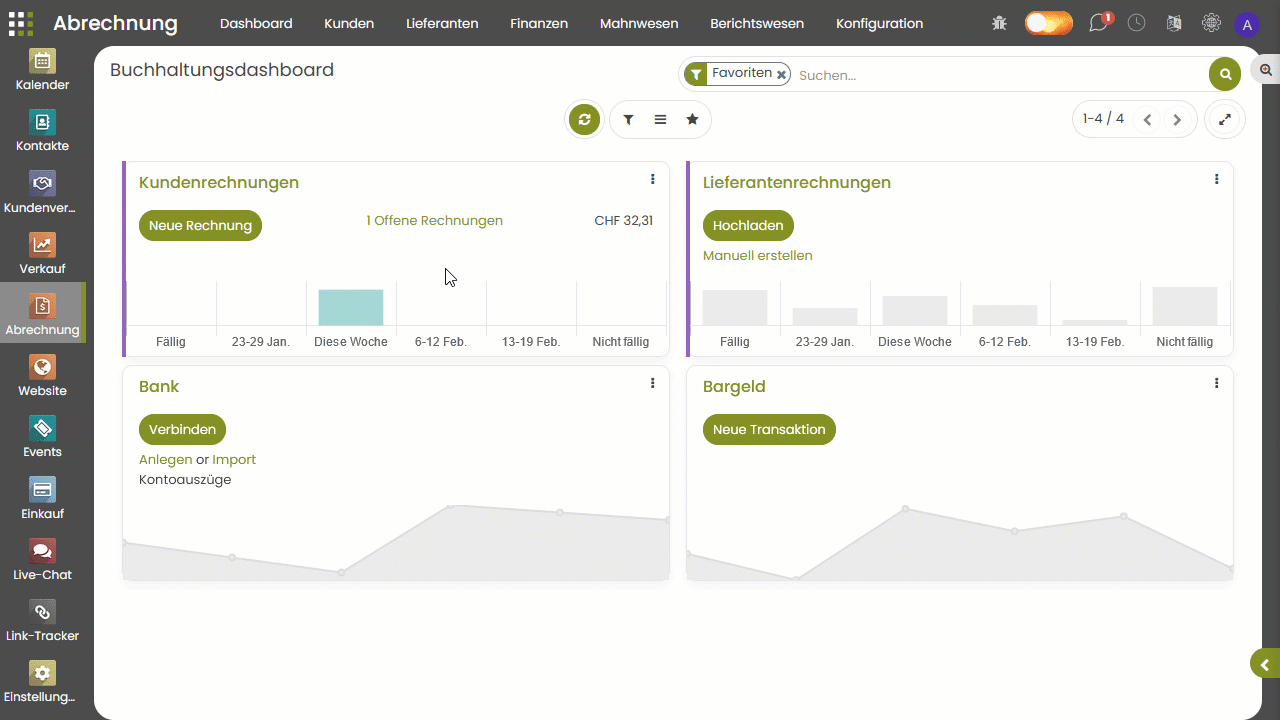The image size is (1280, 720).
Task: Open the Finanzen menu
Action: (539, 23)
